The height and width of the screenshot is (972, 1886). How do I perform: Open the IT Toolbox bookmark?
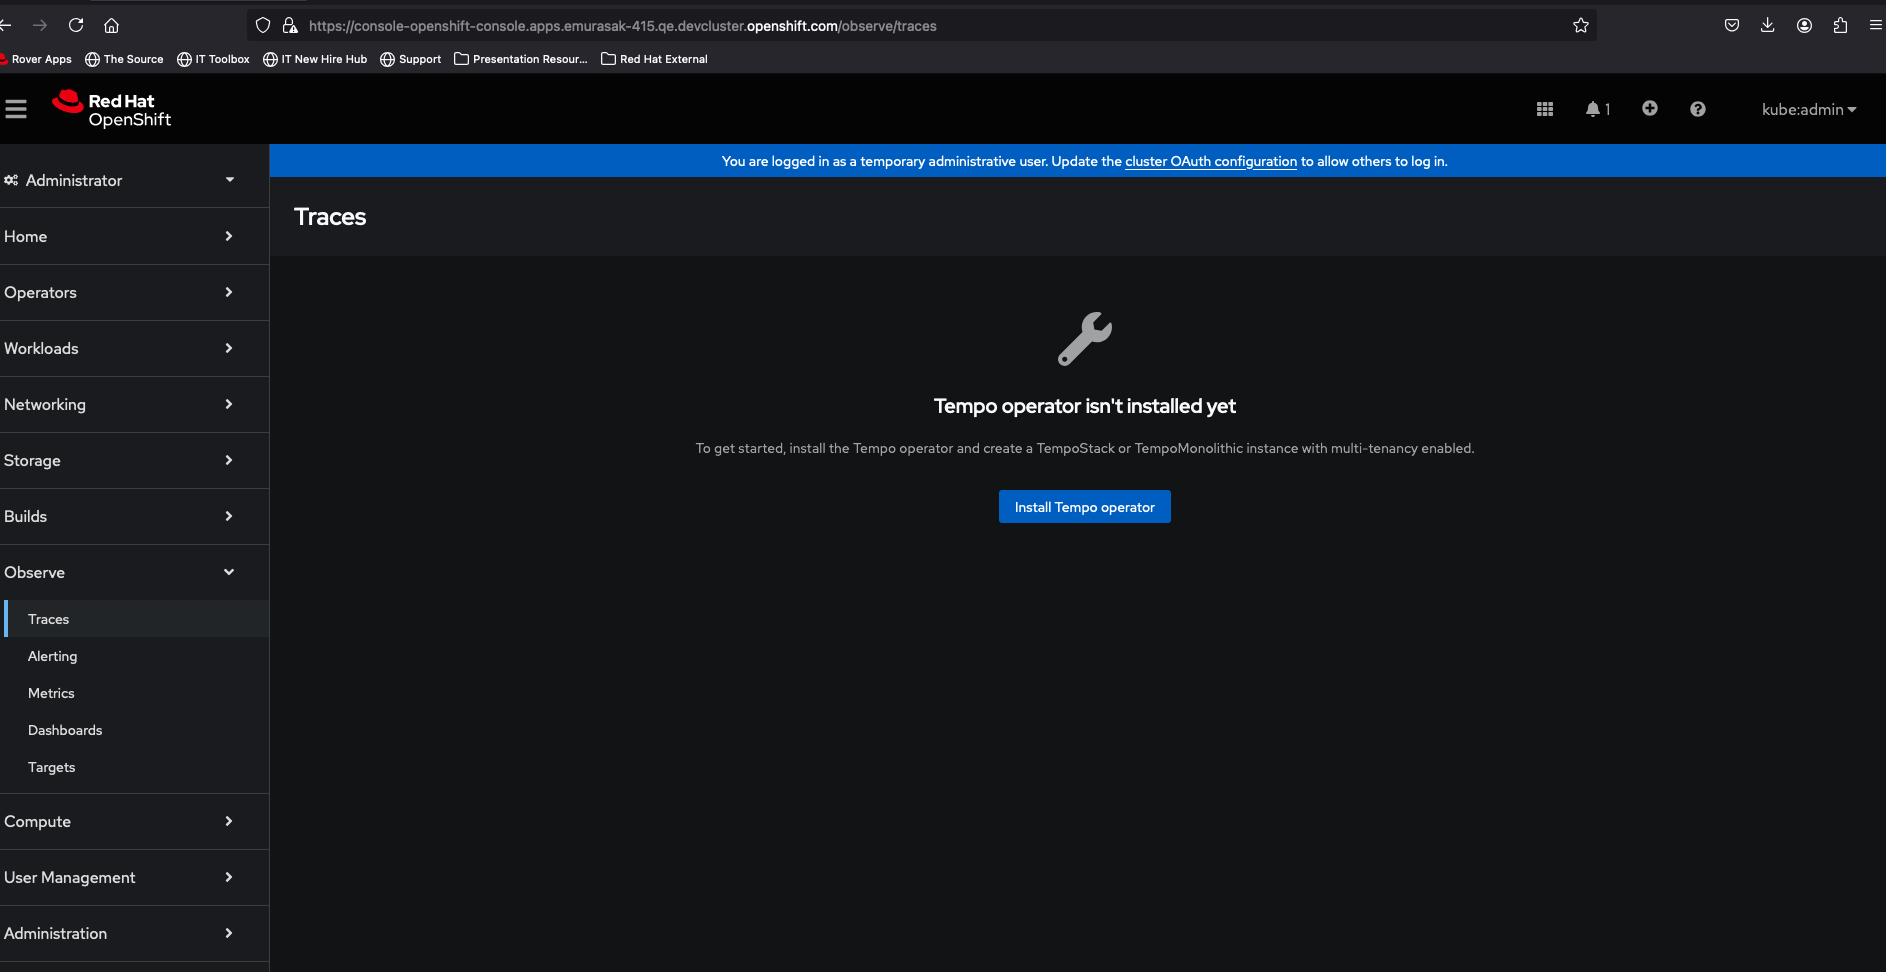[x=213, y=59]
